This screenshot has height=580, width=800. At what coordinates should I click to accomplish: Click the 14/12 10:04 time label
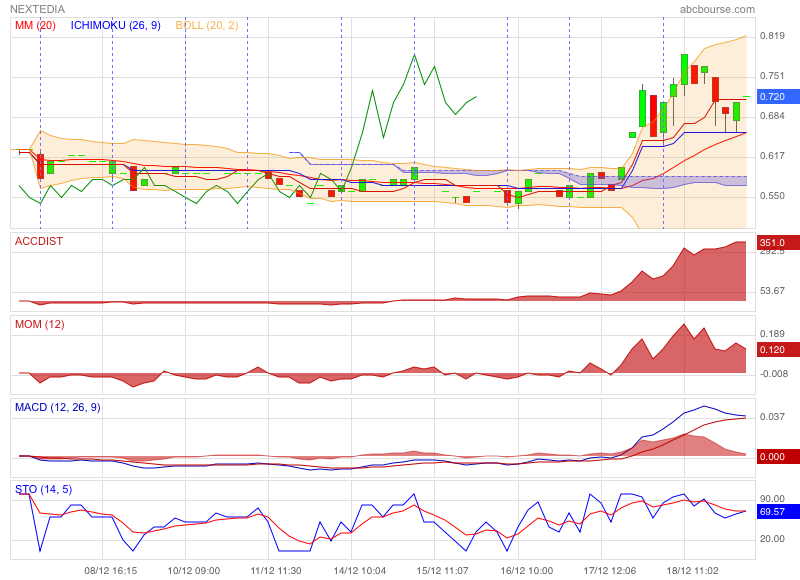359,571
